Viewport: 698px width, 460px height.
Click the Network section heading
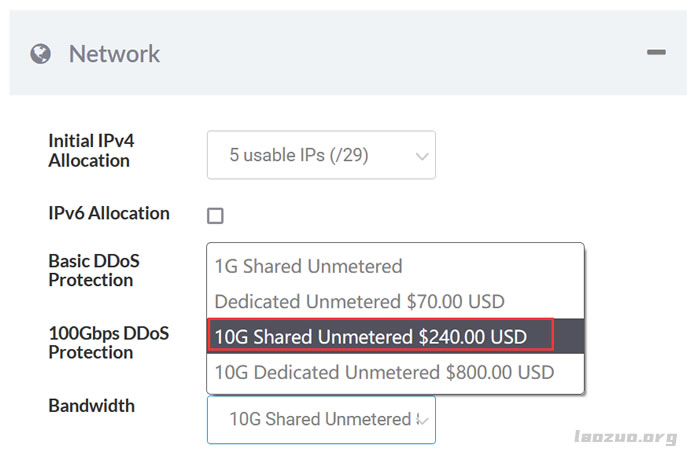click(114, 54)
